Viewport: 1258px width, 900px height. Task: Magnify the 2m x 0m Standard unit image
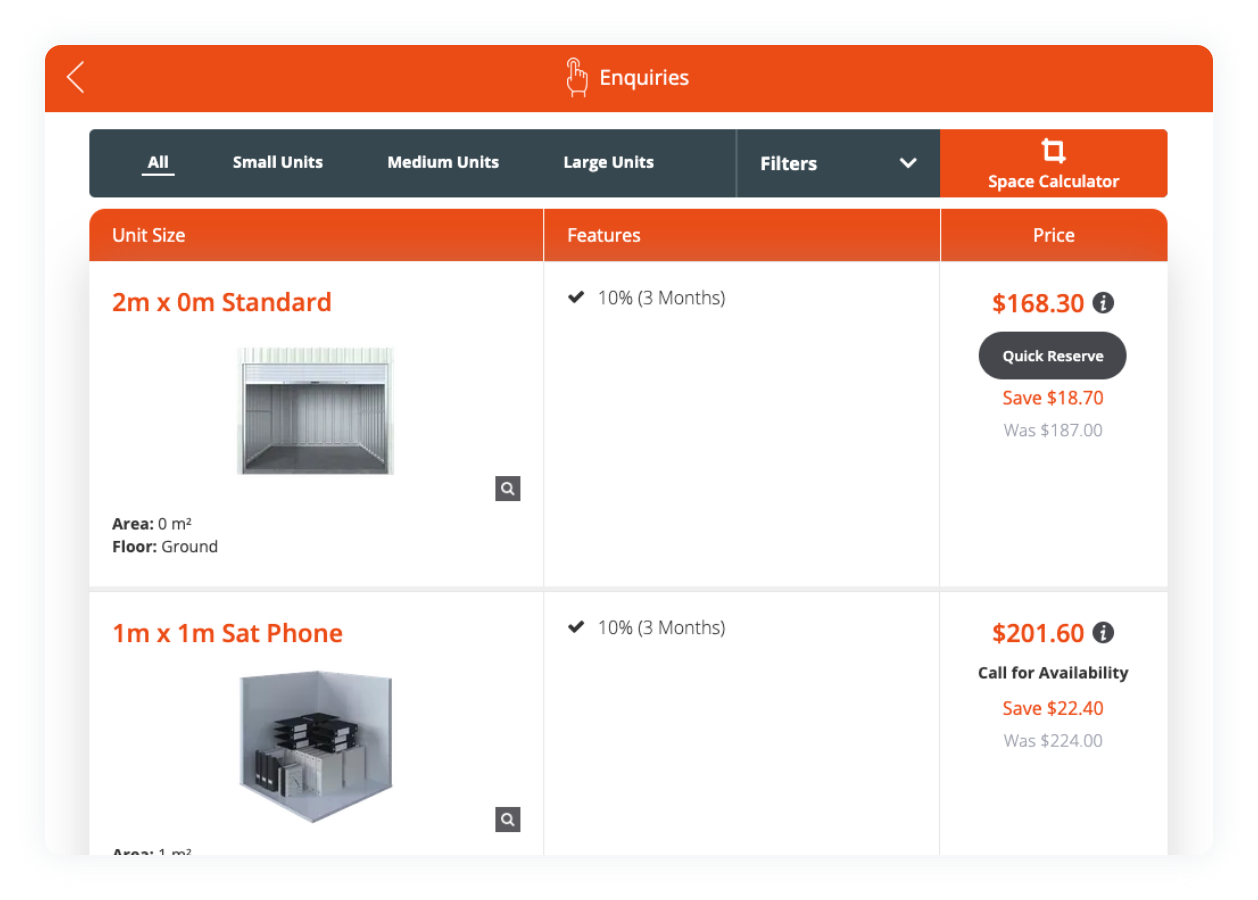click(508, 489)
